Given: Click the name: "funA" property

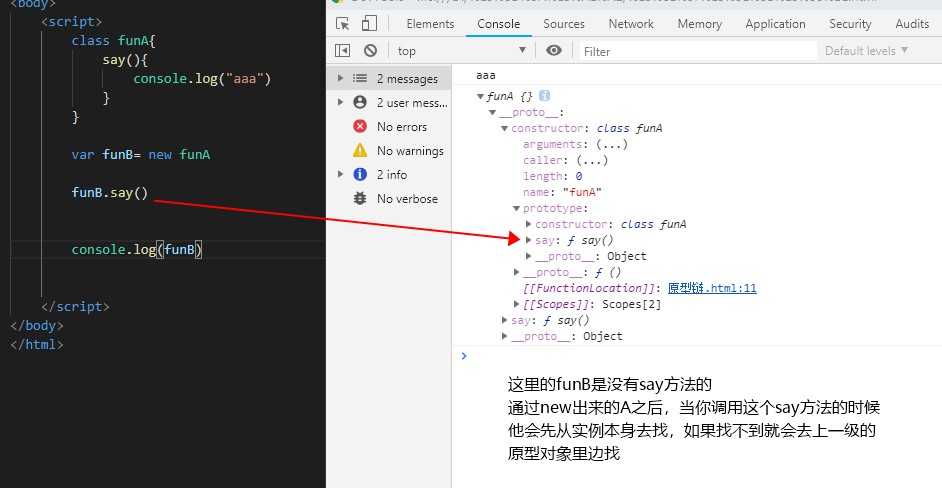Looking at the screenshot, I should (x=562, y=192).
